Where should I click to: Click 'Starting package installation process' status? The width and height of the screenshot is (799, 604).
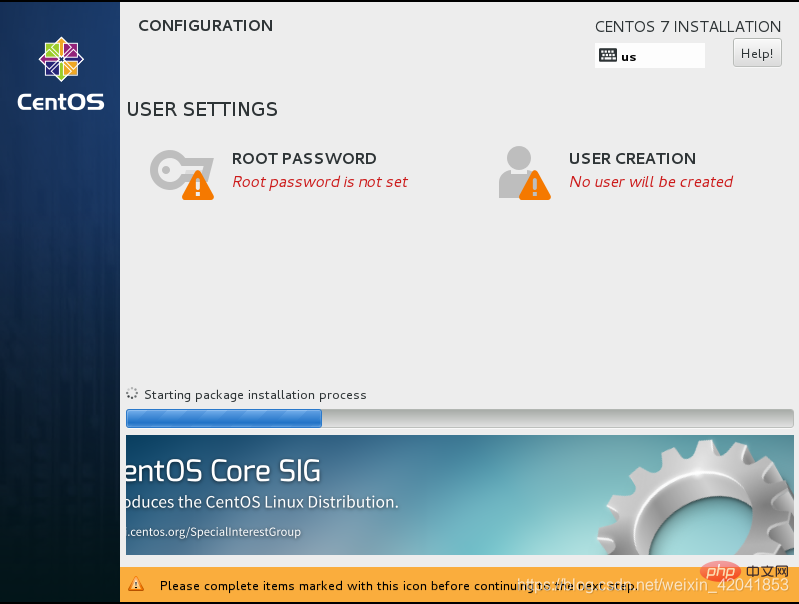pos(255,395)
